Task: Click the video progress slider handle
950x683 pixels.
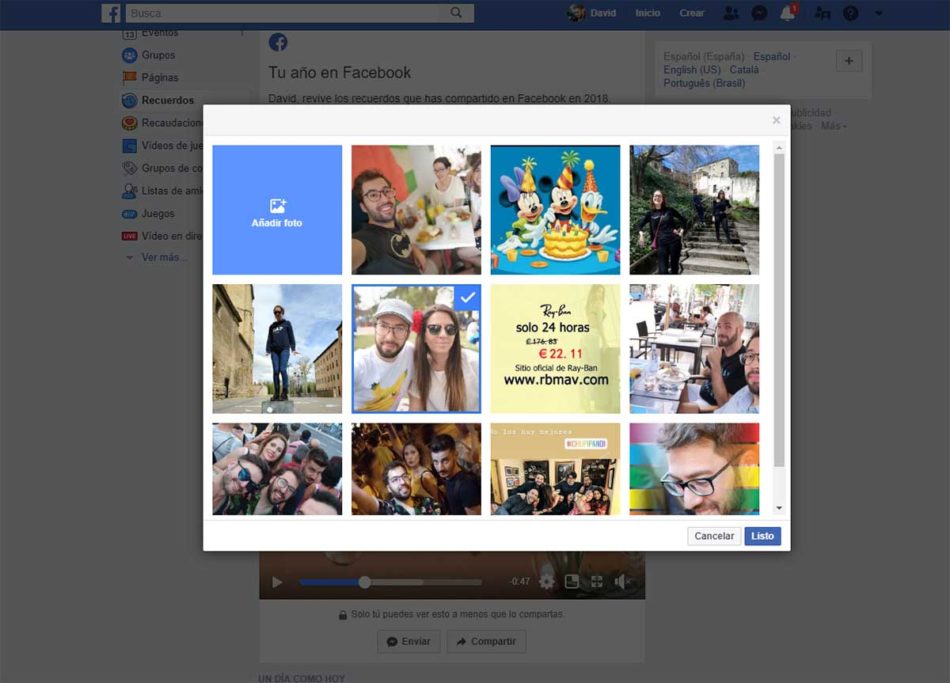Action: coord(365,582)
